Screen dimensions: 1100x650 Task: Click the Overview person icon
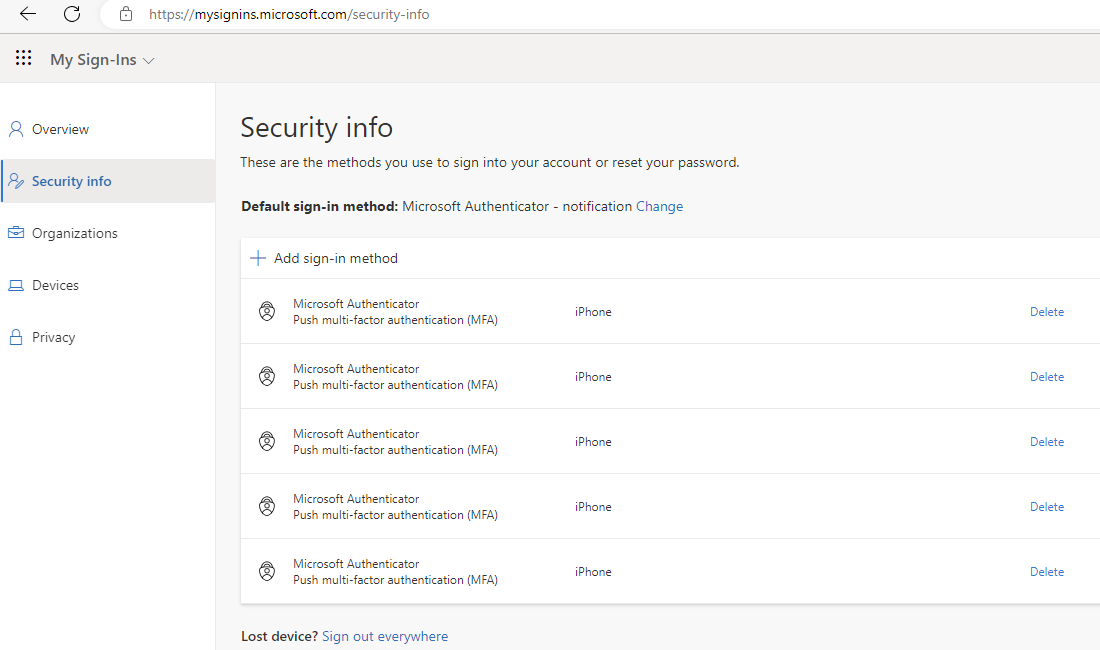15,129
